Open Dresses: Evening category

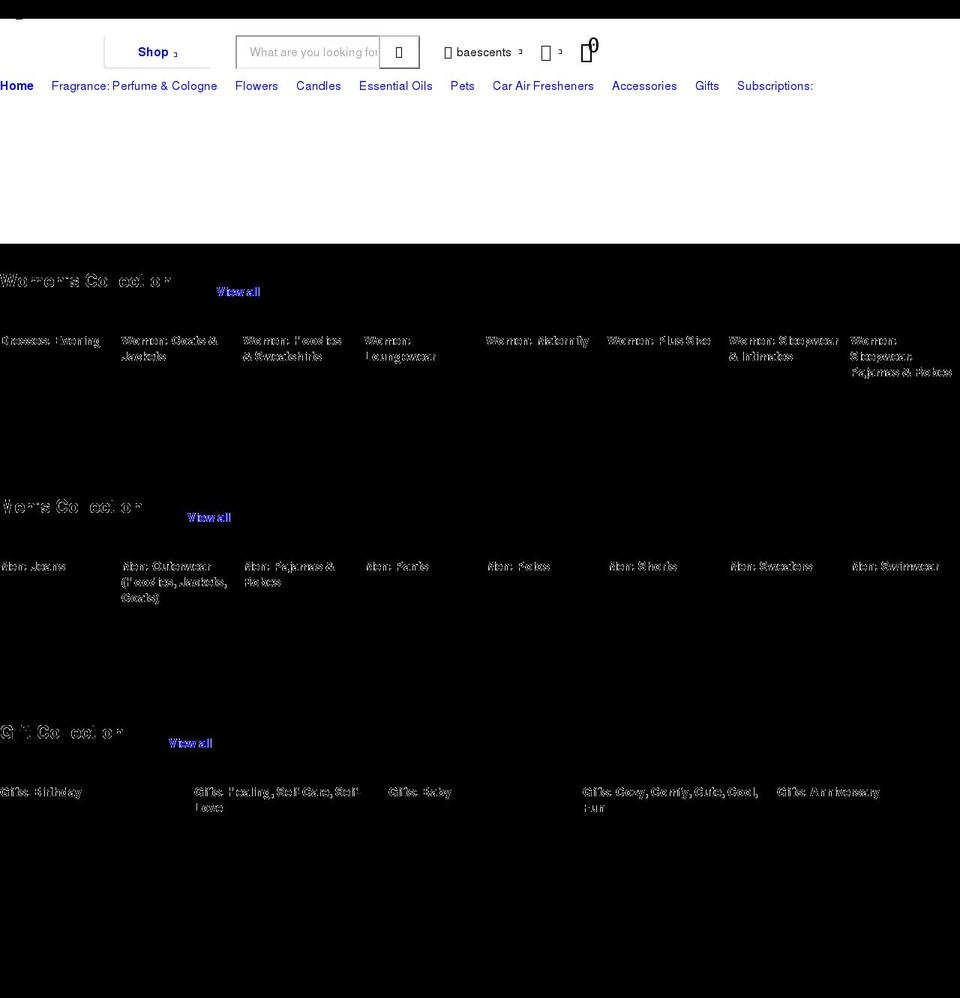(50, 341)
